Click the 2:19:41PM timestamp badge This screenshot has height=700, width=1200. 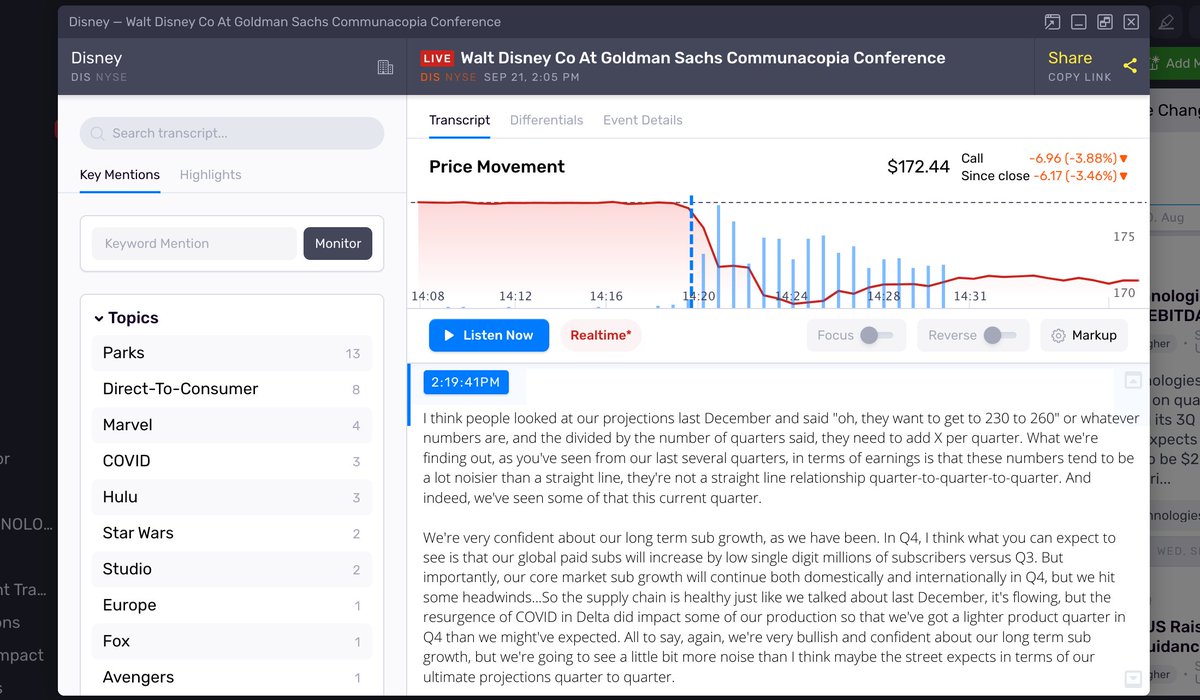click(x=466, y=381)
